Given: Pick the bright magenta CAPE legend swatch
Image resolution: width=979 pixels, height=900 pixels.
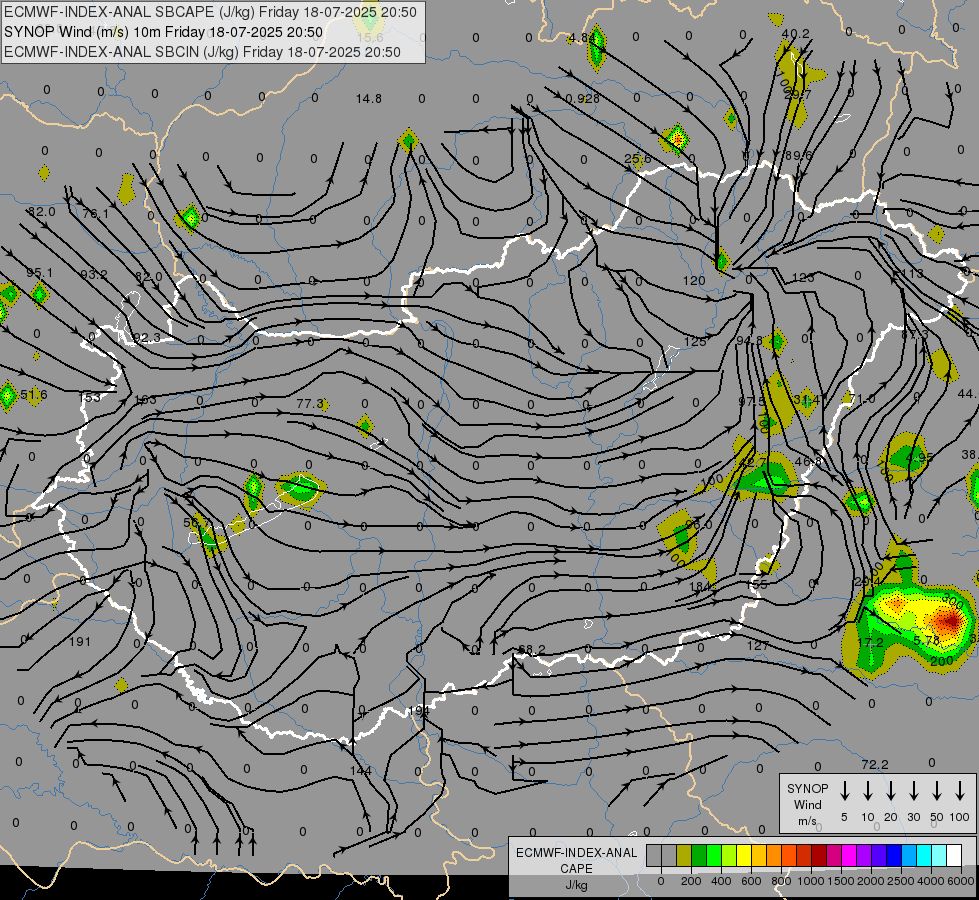Looking at the screenshot, I should tap(849, 856).
